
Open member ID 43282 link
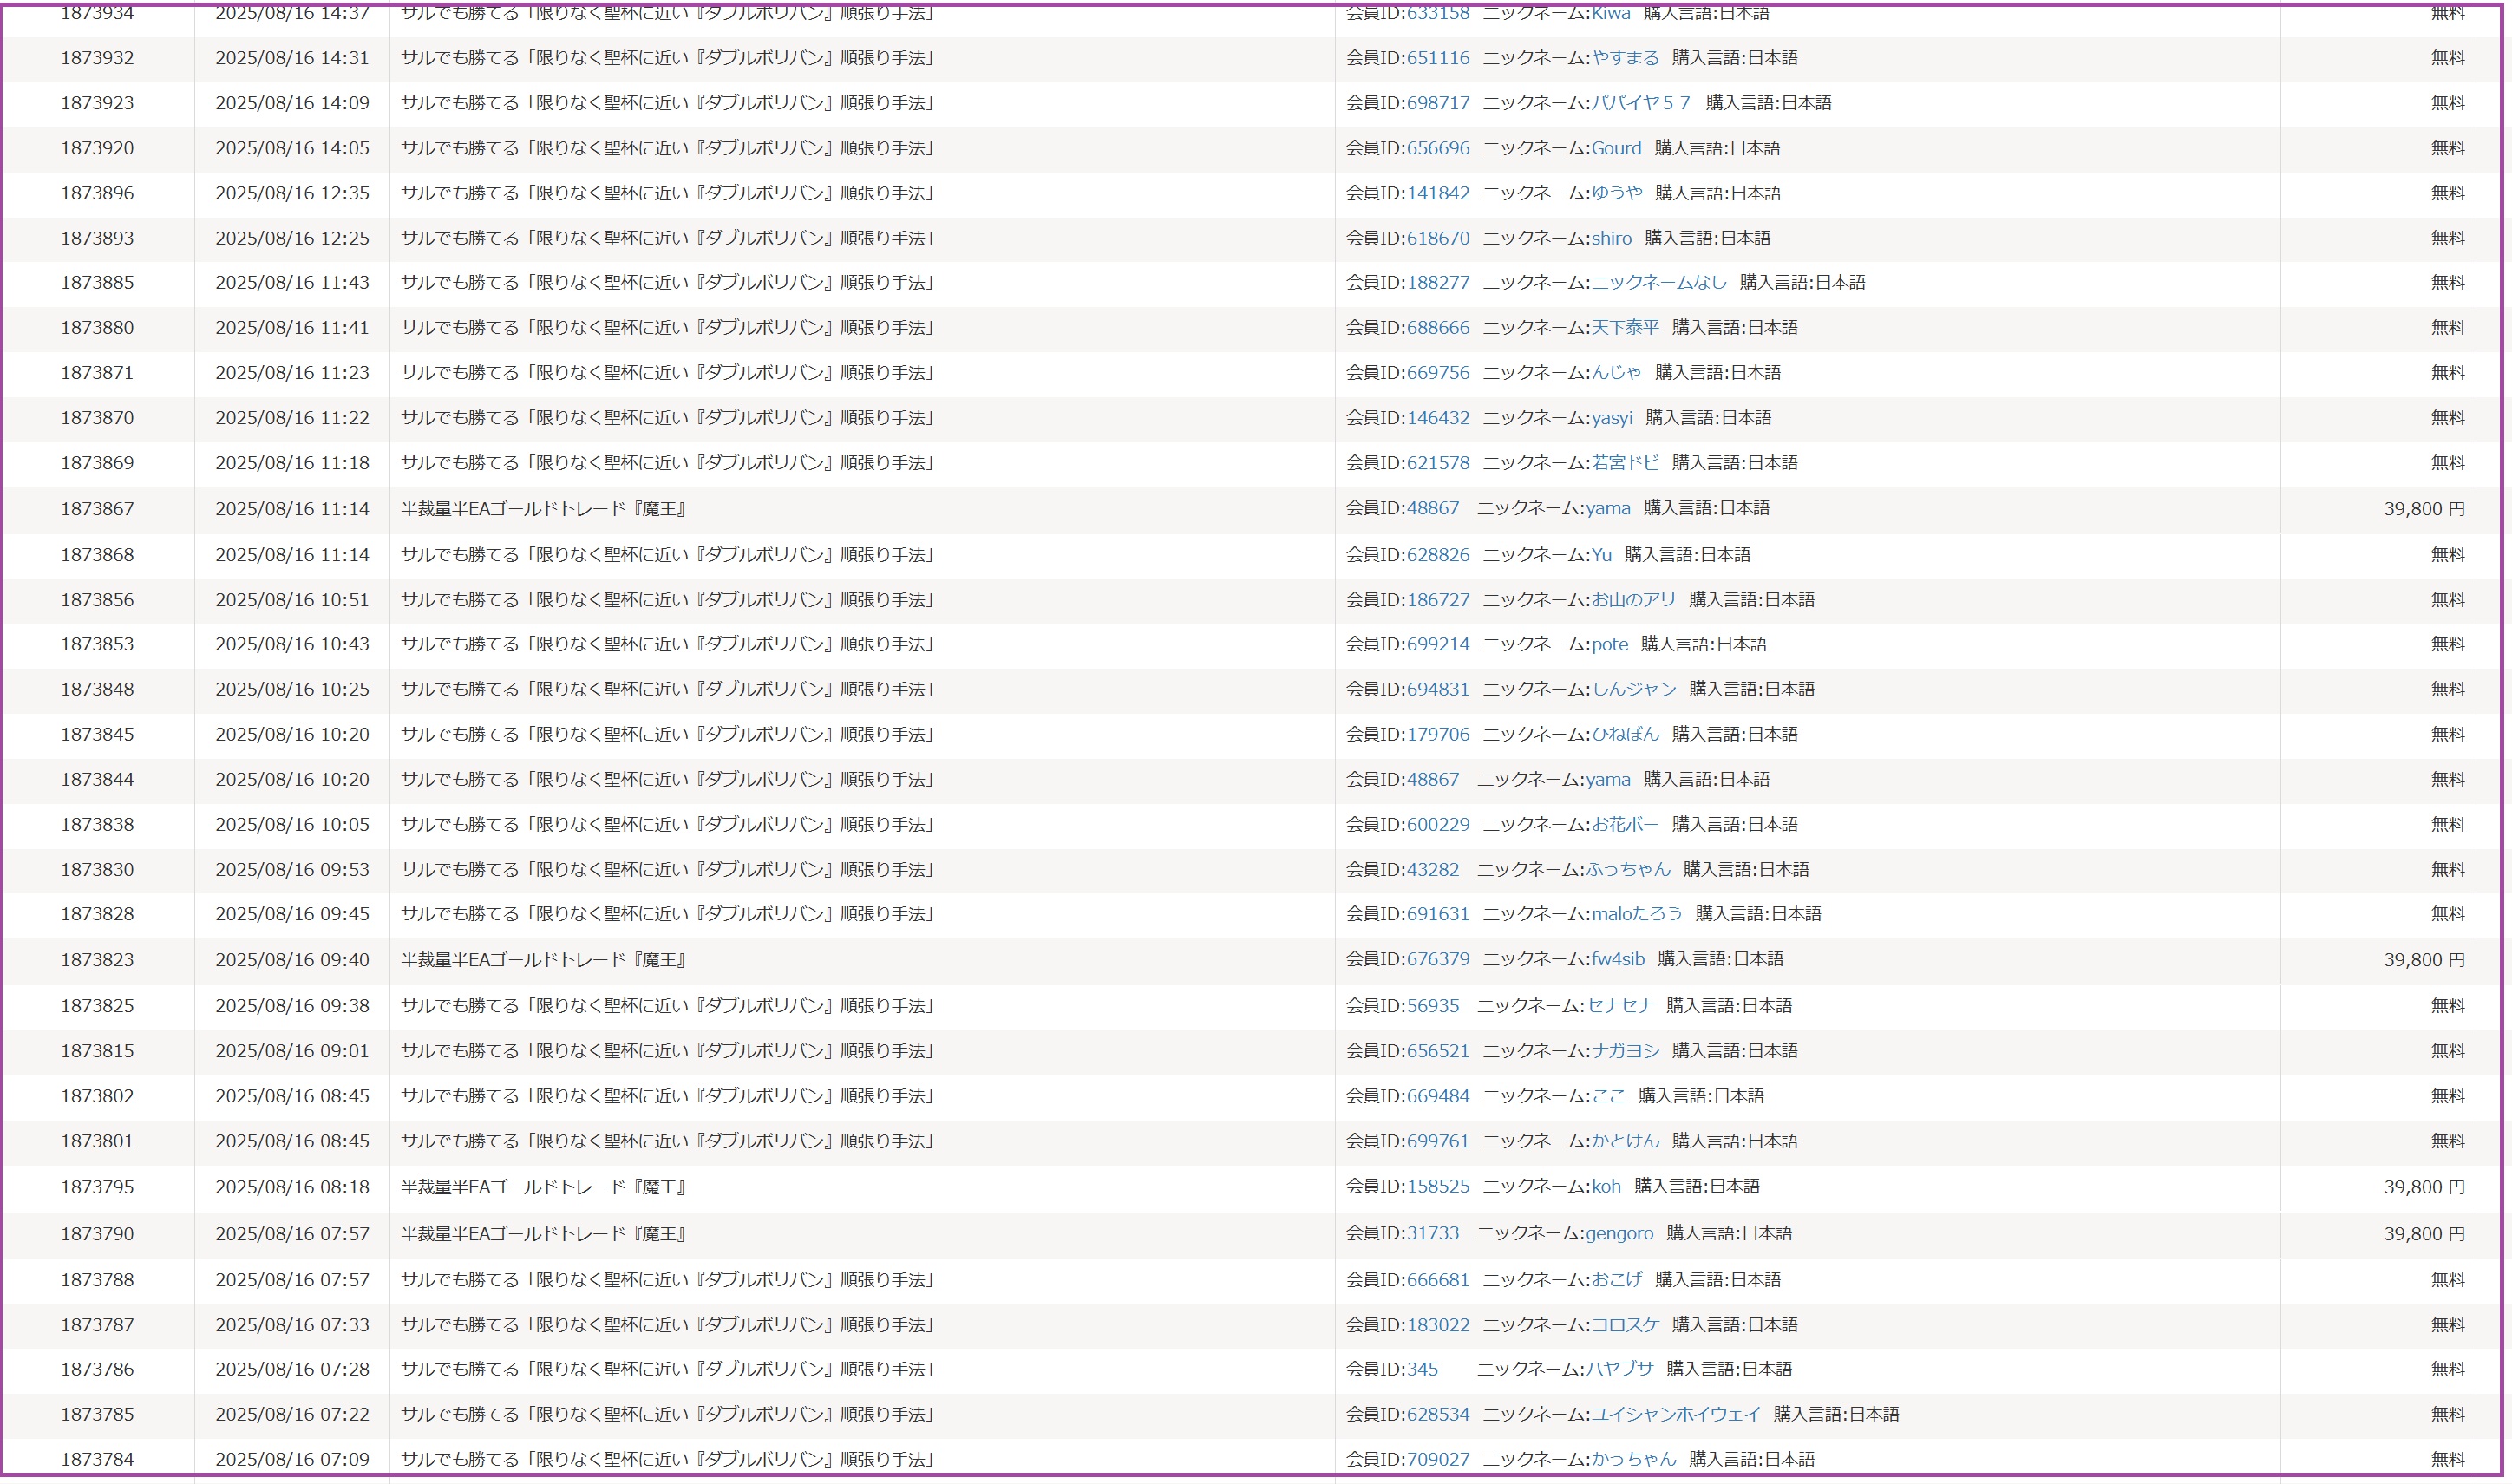pyautogui.click(x=1433, y=869)
